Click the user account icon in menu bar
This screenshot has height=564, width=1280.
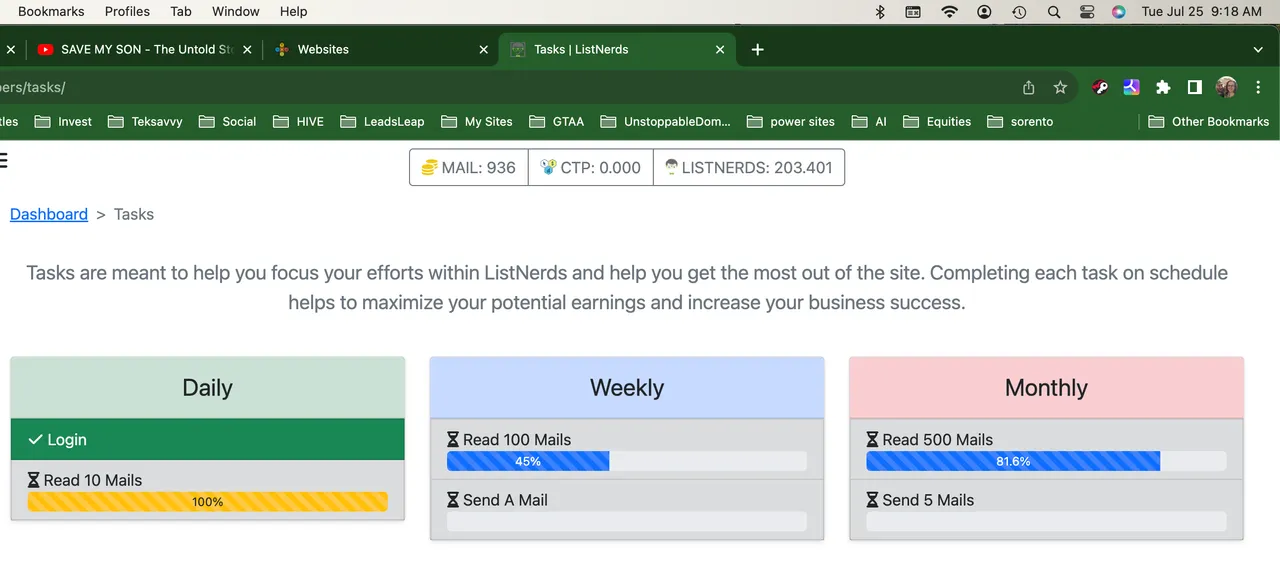point(985,12)
